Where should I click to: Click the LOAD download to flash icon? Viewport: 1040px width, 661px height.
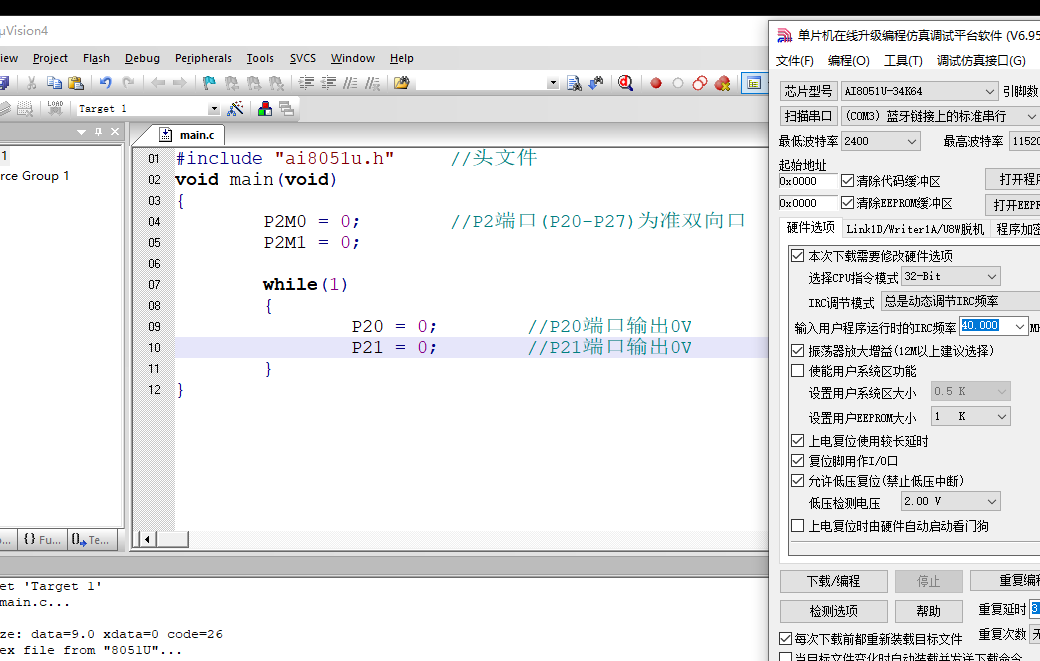[x=55, y=108]
